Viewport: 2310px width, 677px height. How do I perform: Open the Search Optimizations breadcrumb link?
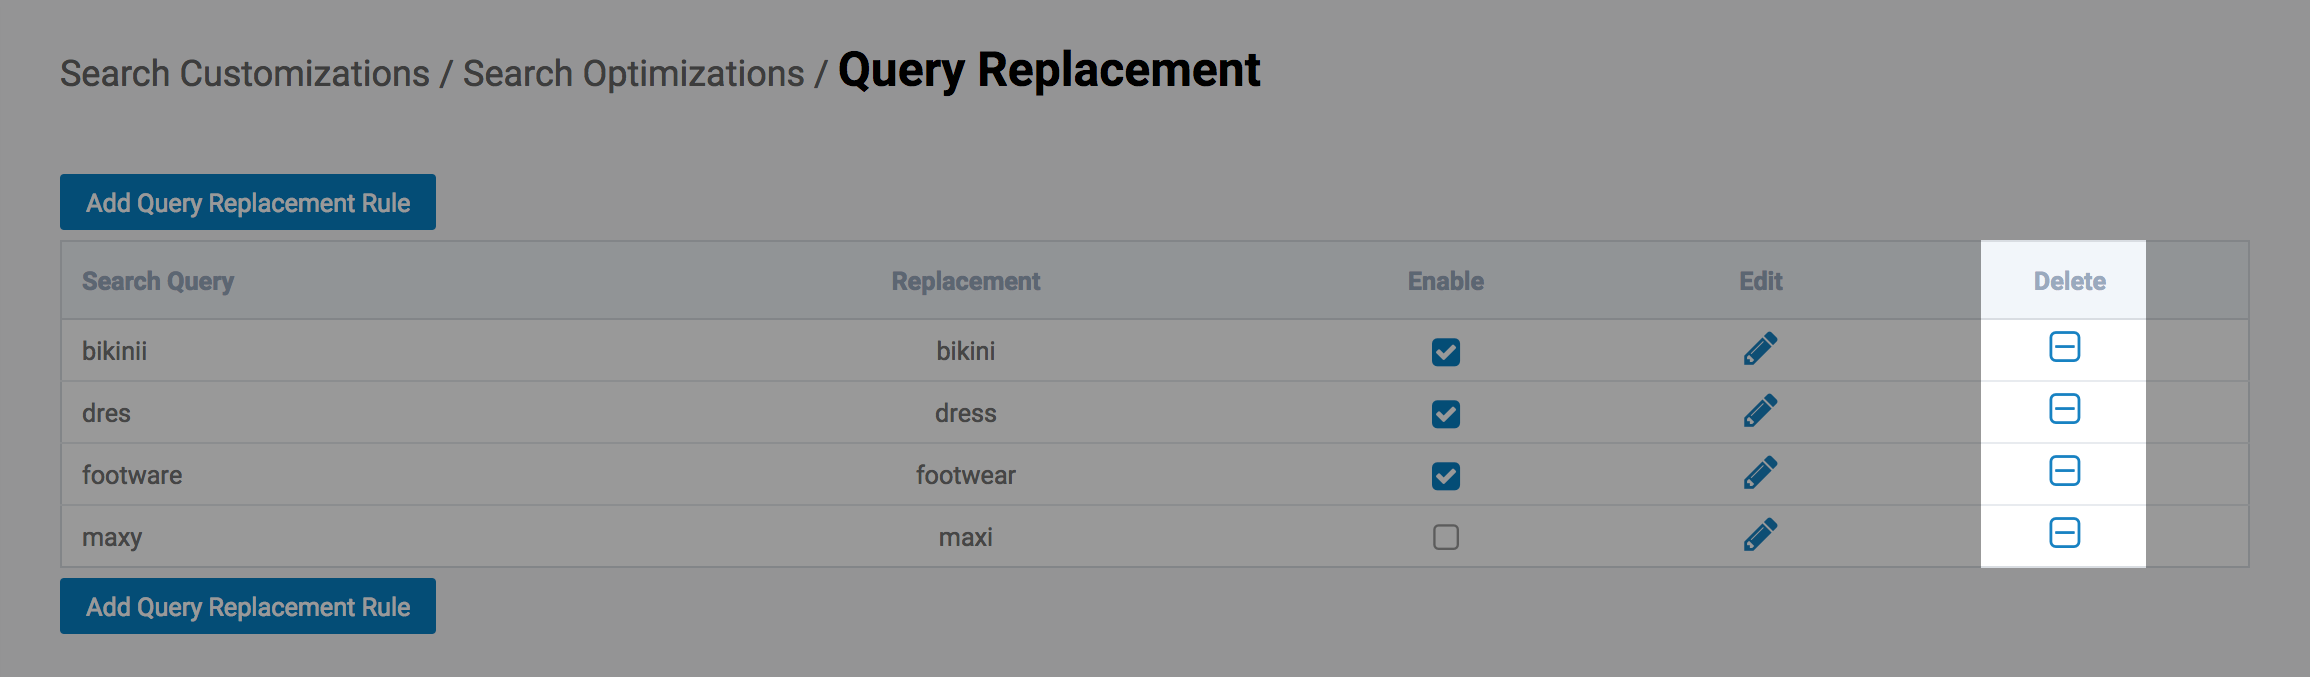tap(633, 74)
